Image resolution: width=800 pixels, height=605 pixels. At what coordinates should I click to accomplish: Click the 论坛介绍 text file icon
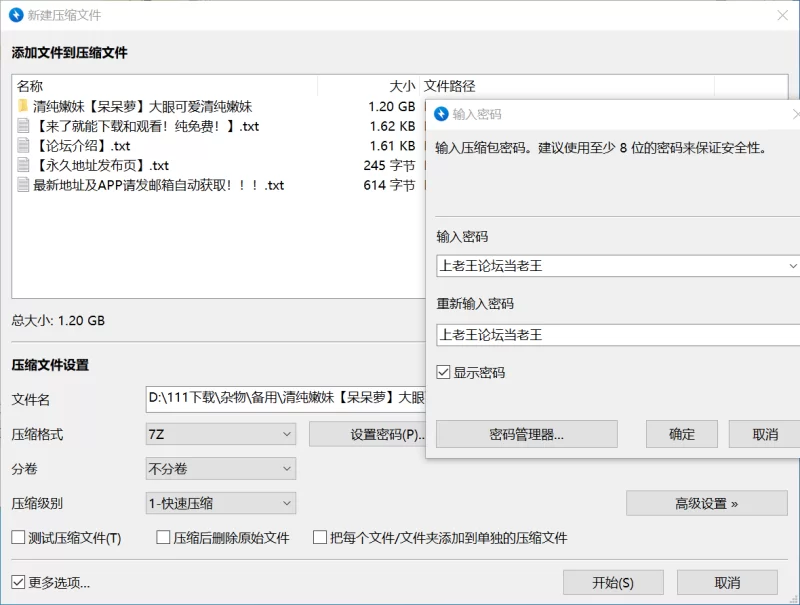click(x=23, y=146)
